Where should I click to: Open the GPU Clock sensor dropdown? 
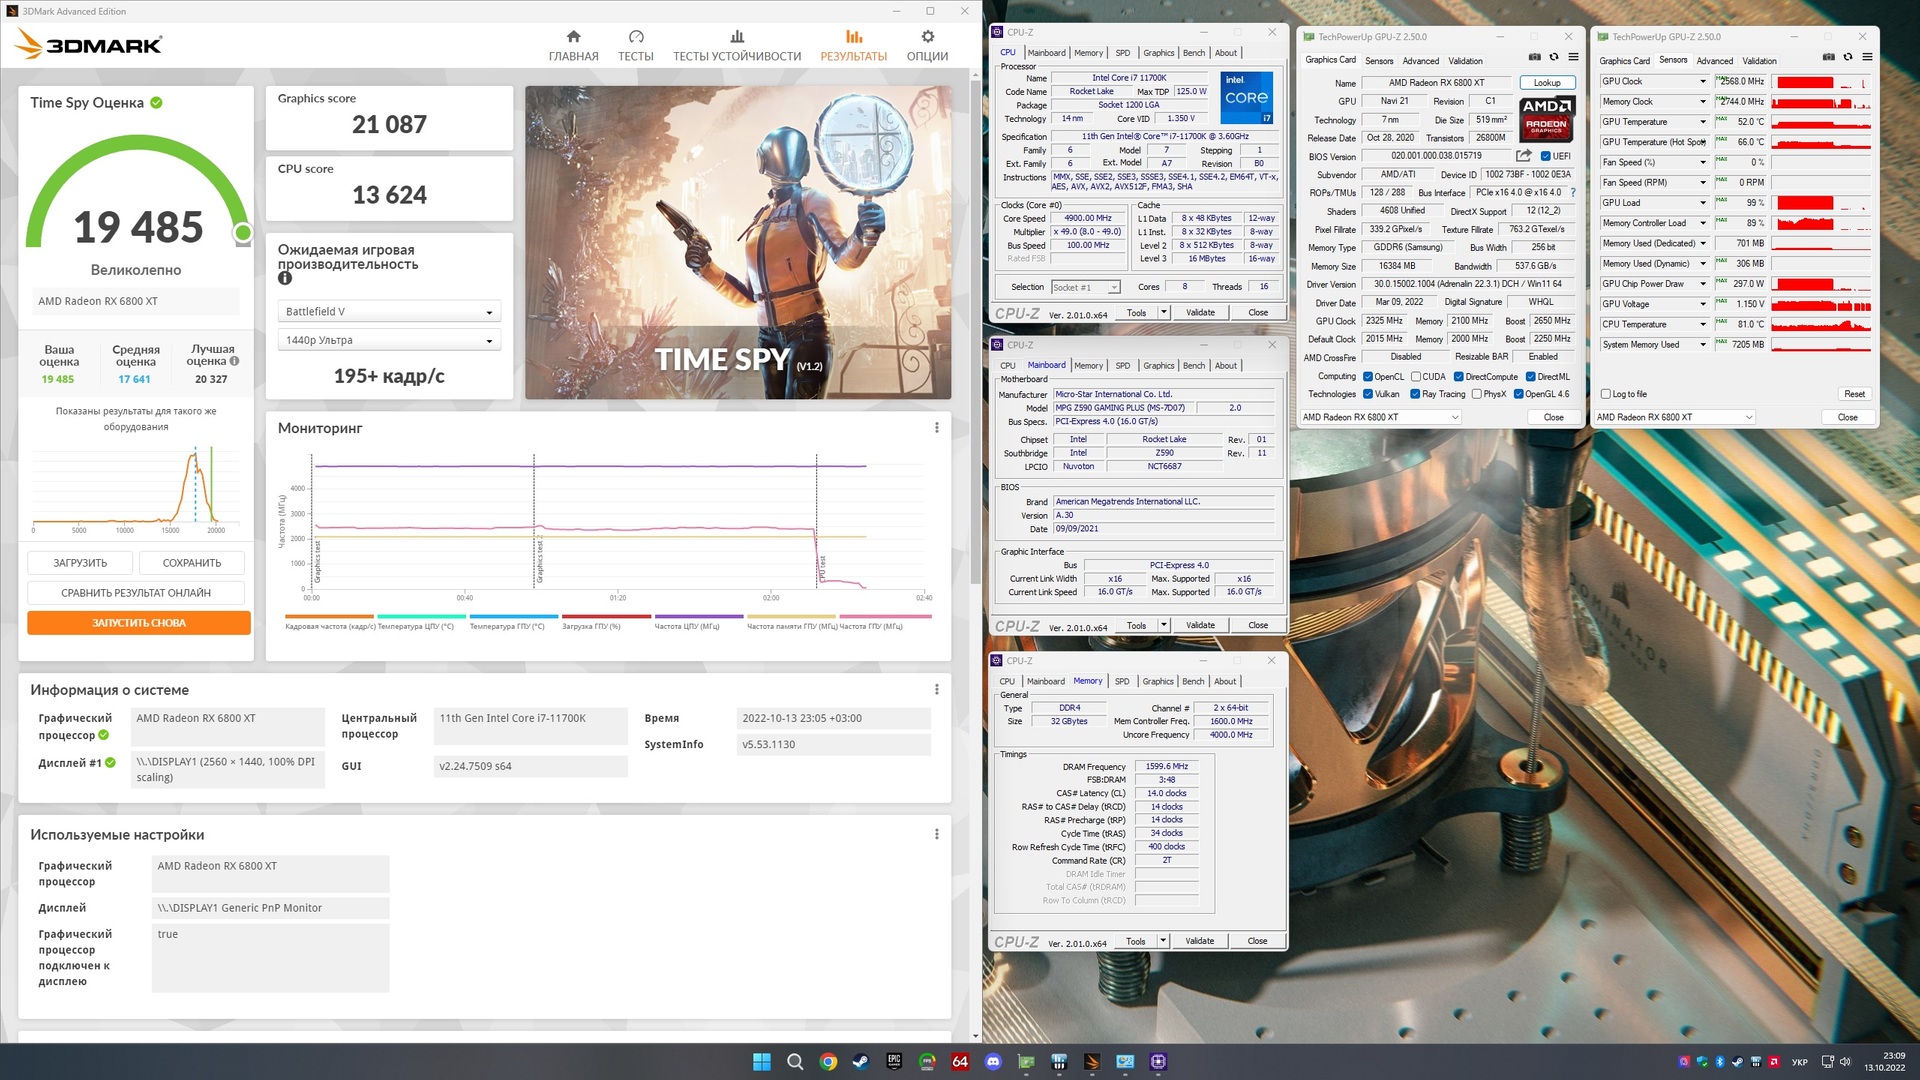tap(1703, 82)
